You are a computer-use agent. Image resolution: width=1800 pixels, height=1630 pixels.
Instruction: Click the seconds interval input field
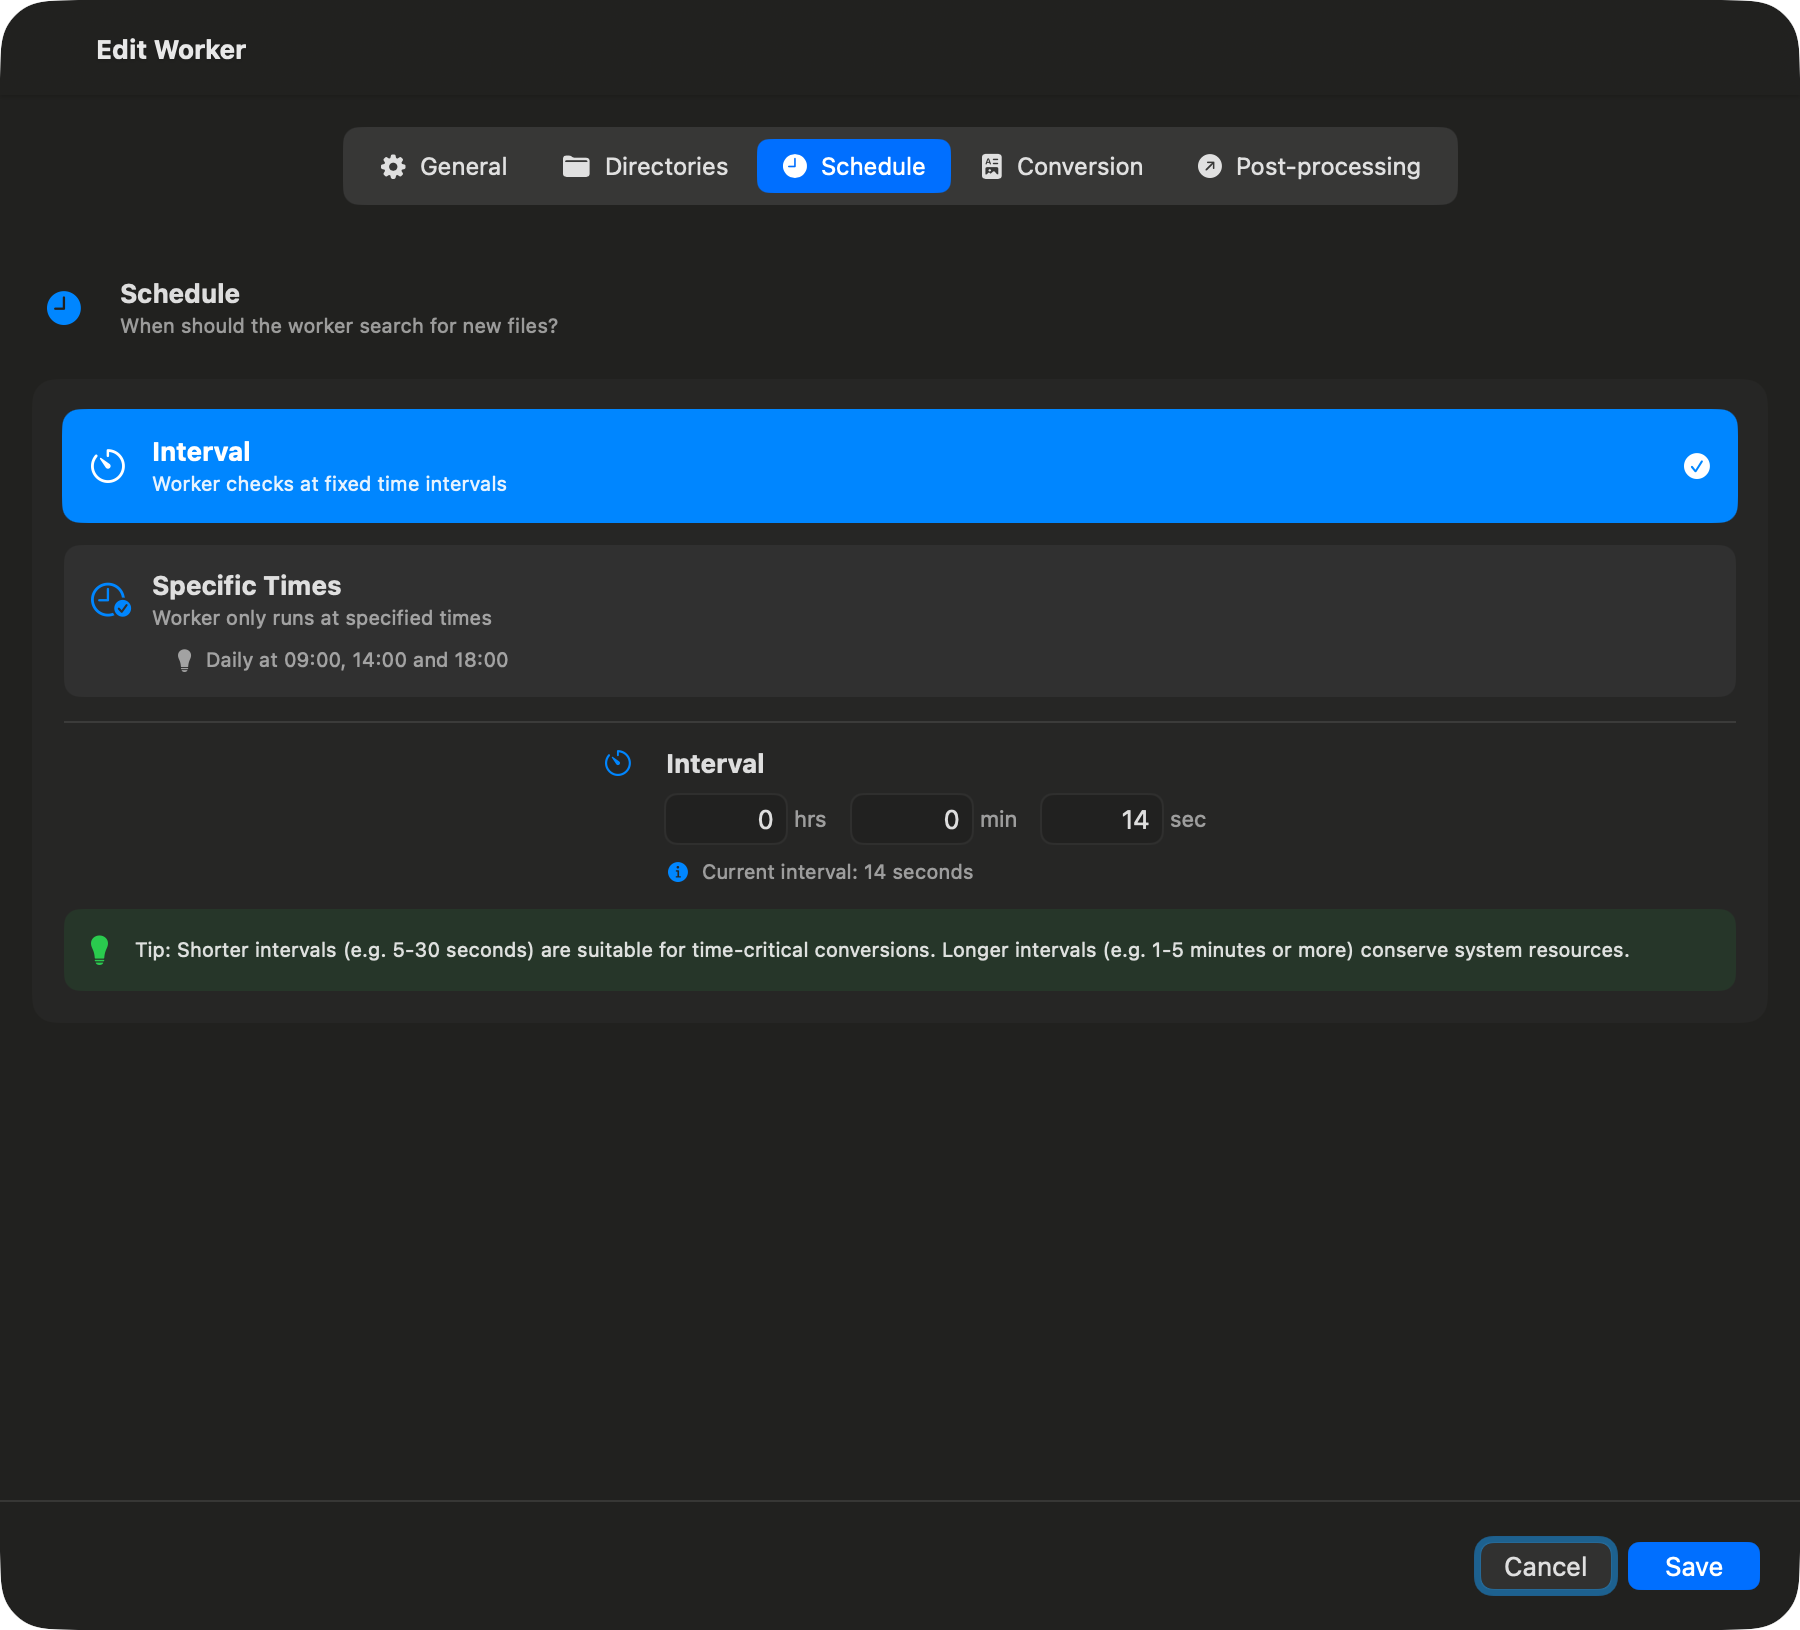[x=1102, y=820]
